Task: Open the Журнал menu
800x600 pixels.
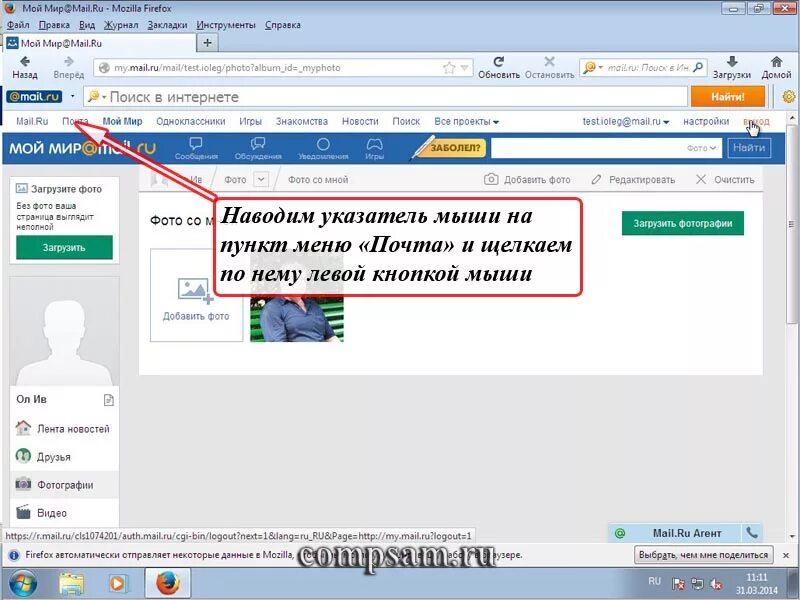Action: coord(121,25)
